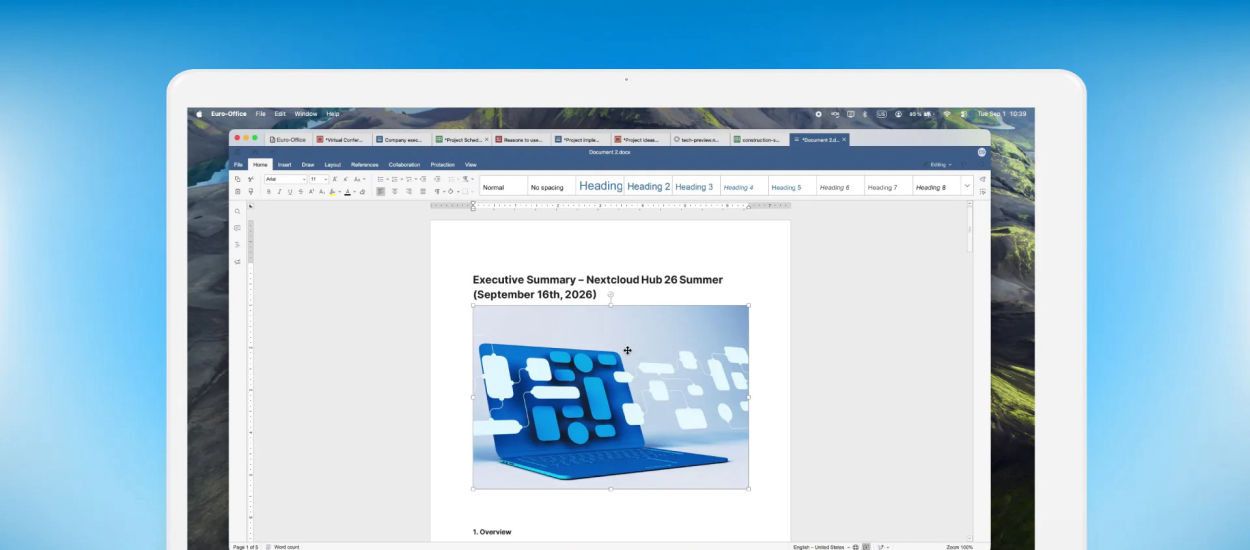This screenshot has height=550, width=1250.
Task: Switch to the Collaboration ribbon tab
Action: pyautogui.click(x=405, y=164)
